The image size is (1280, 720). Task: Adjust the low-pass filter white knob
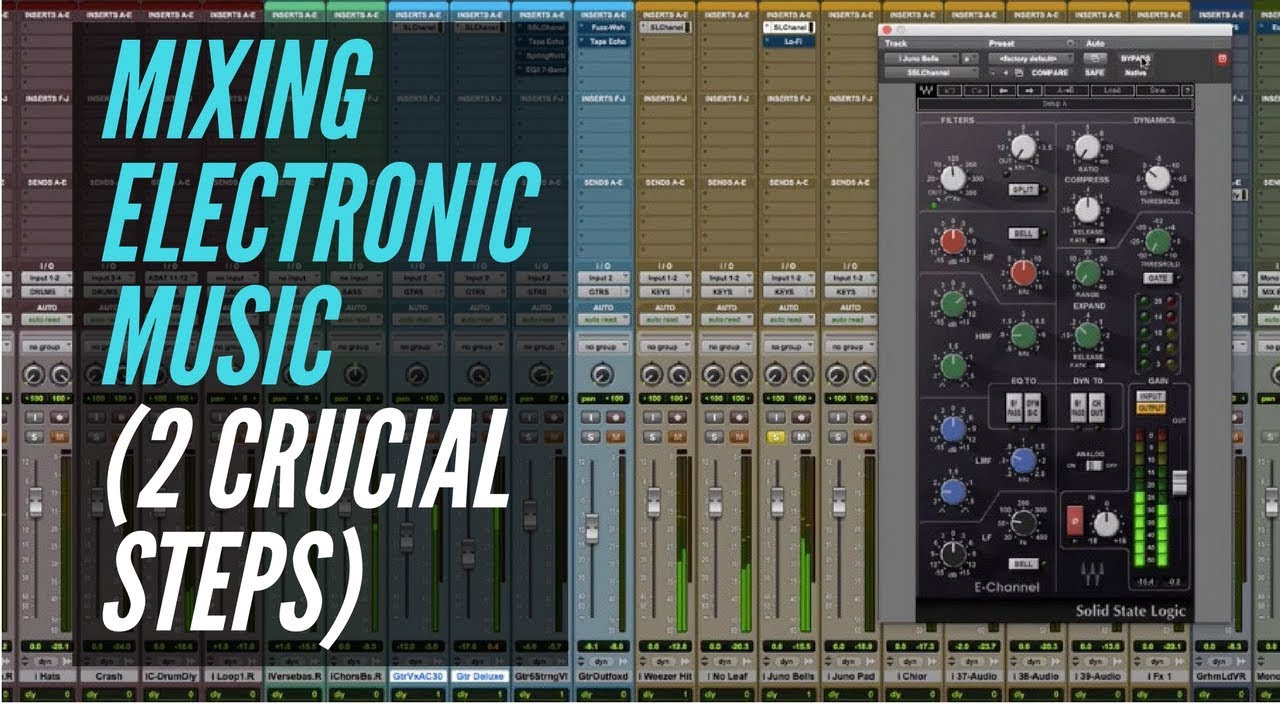pos(1022,147)
